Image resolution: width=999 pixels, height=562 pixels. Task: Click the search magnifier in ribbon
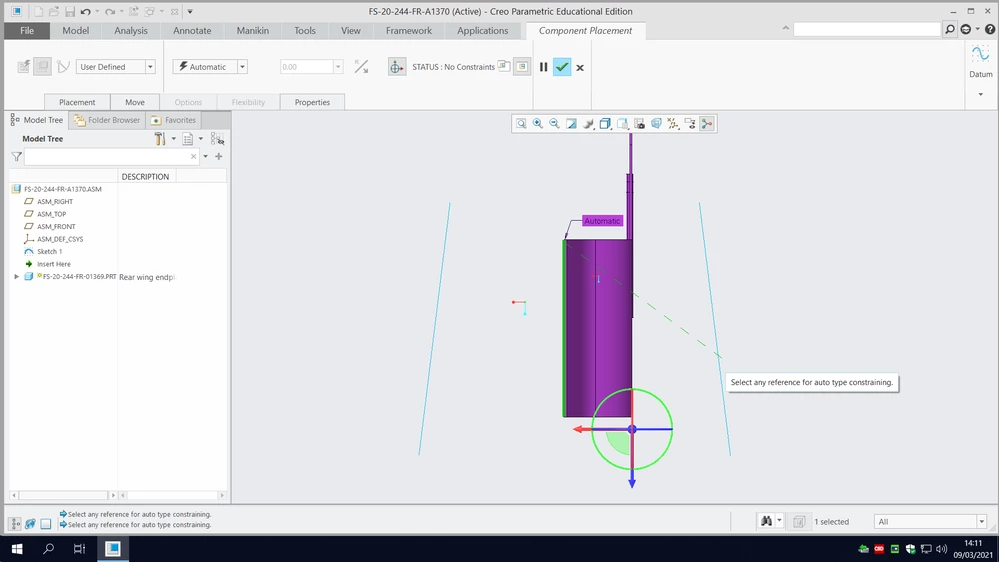950,29
